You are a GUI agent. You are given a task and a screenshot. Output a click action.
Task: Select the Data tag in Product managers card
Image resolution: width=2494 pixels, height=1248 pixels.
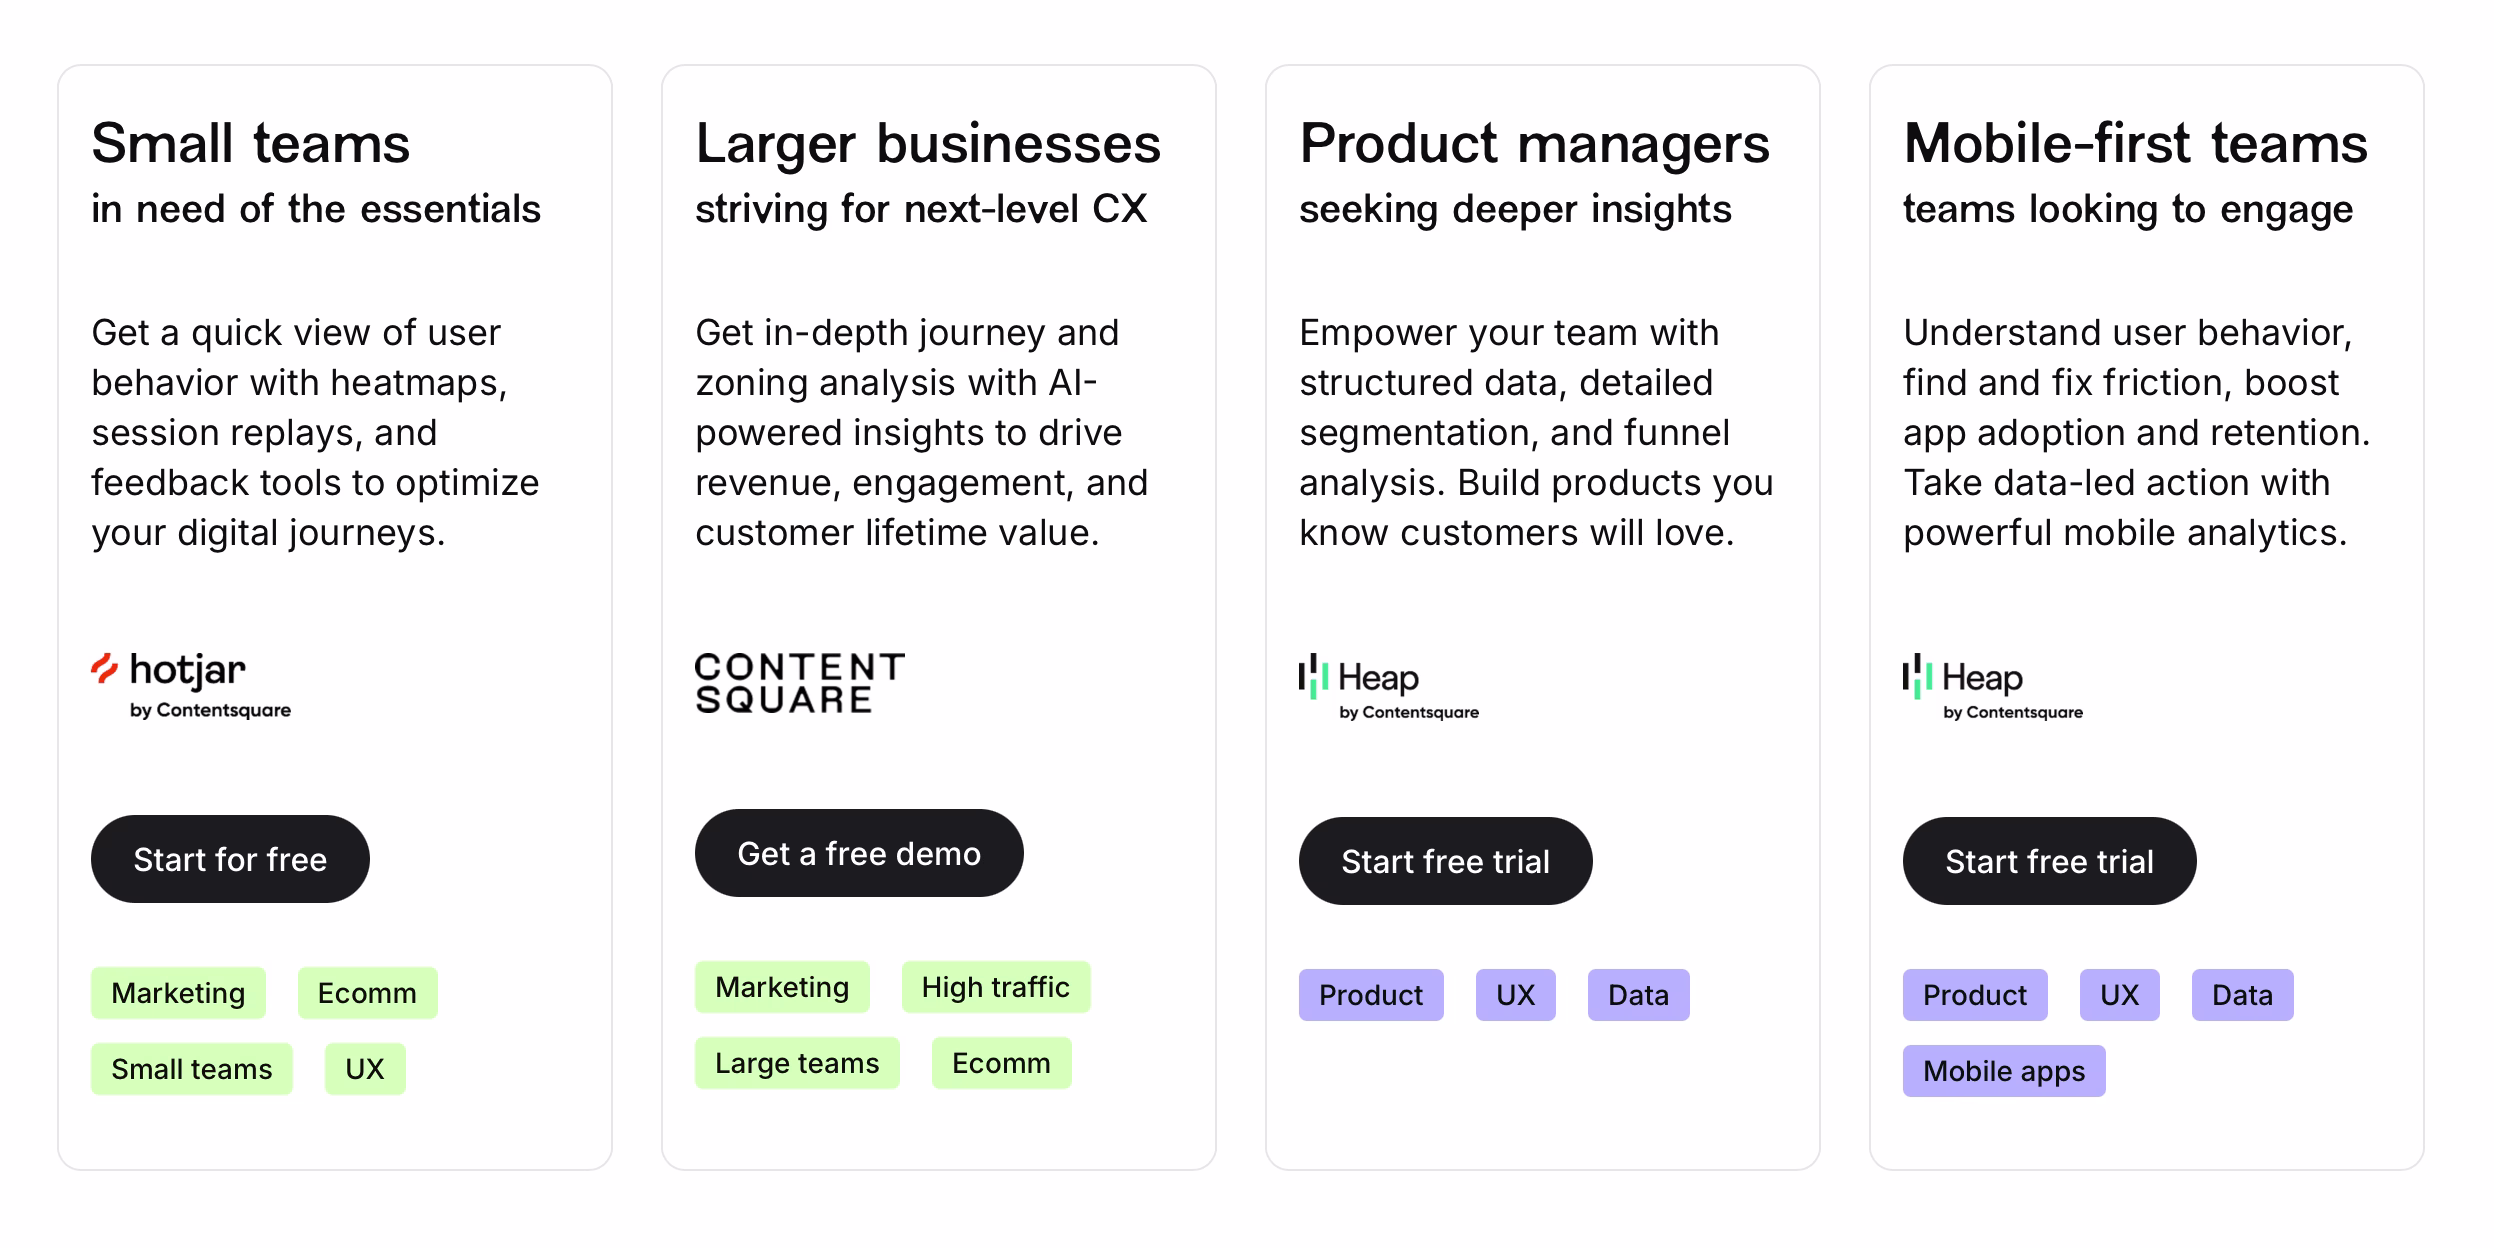coord(1637,995)
